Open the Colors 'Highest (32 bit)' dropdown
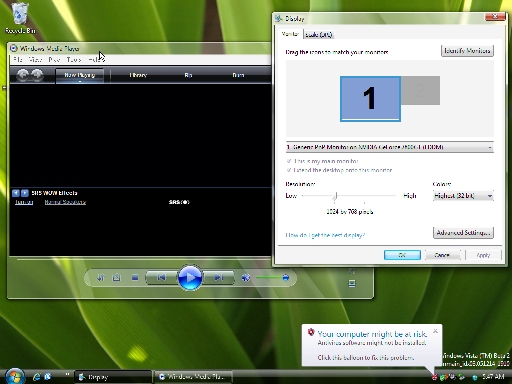 pos(463,196)
